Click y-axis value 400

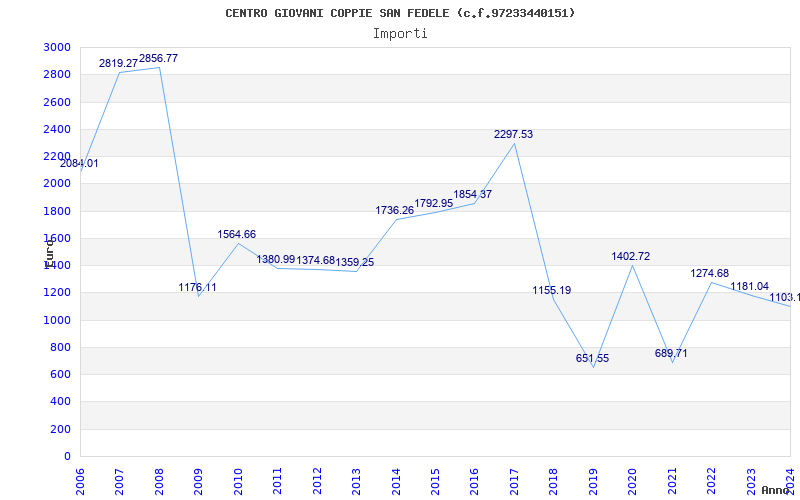[60, 402]
